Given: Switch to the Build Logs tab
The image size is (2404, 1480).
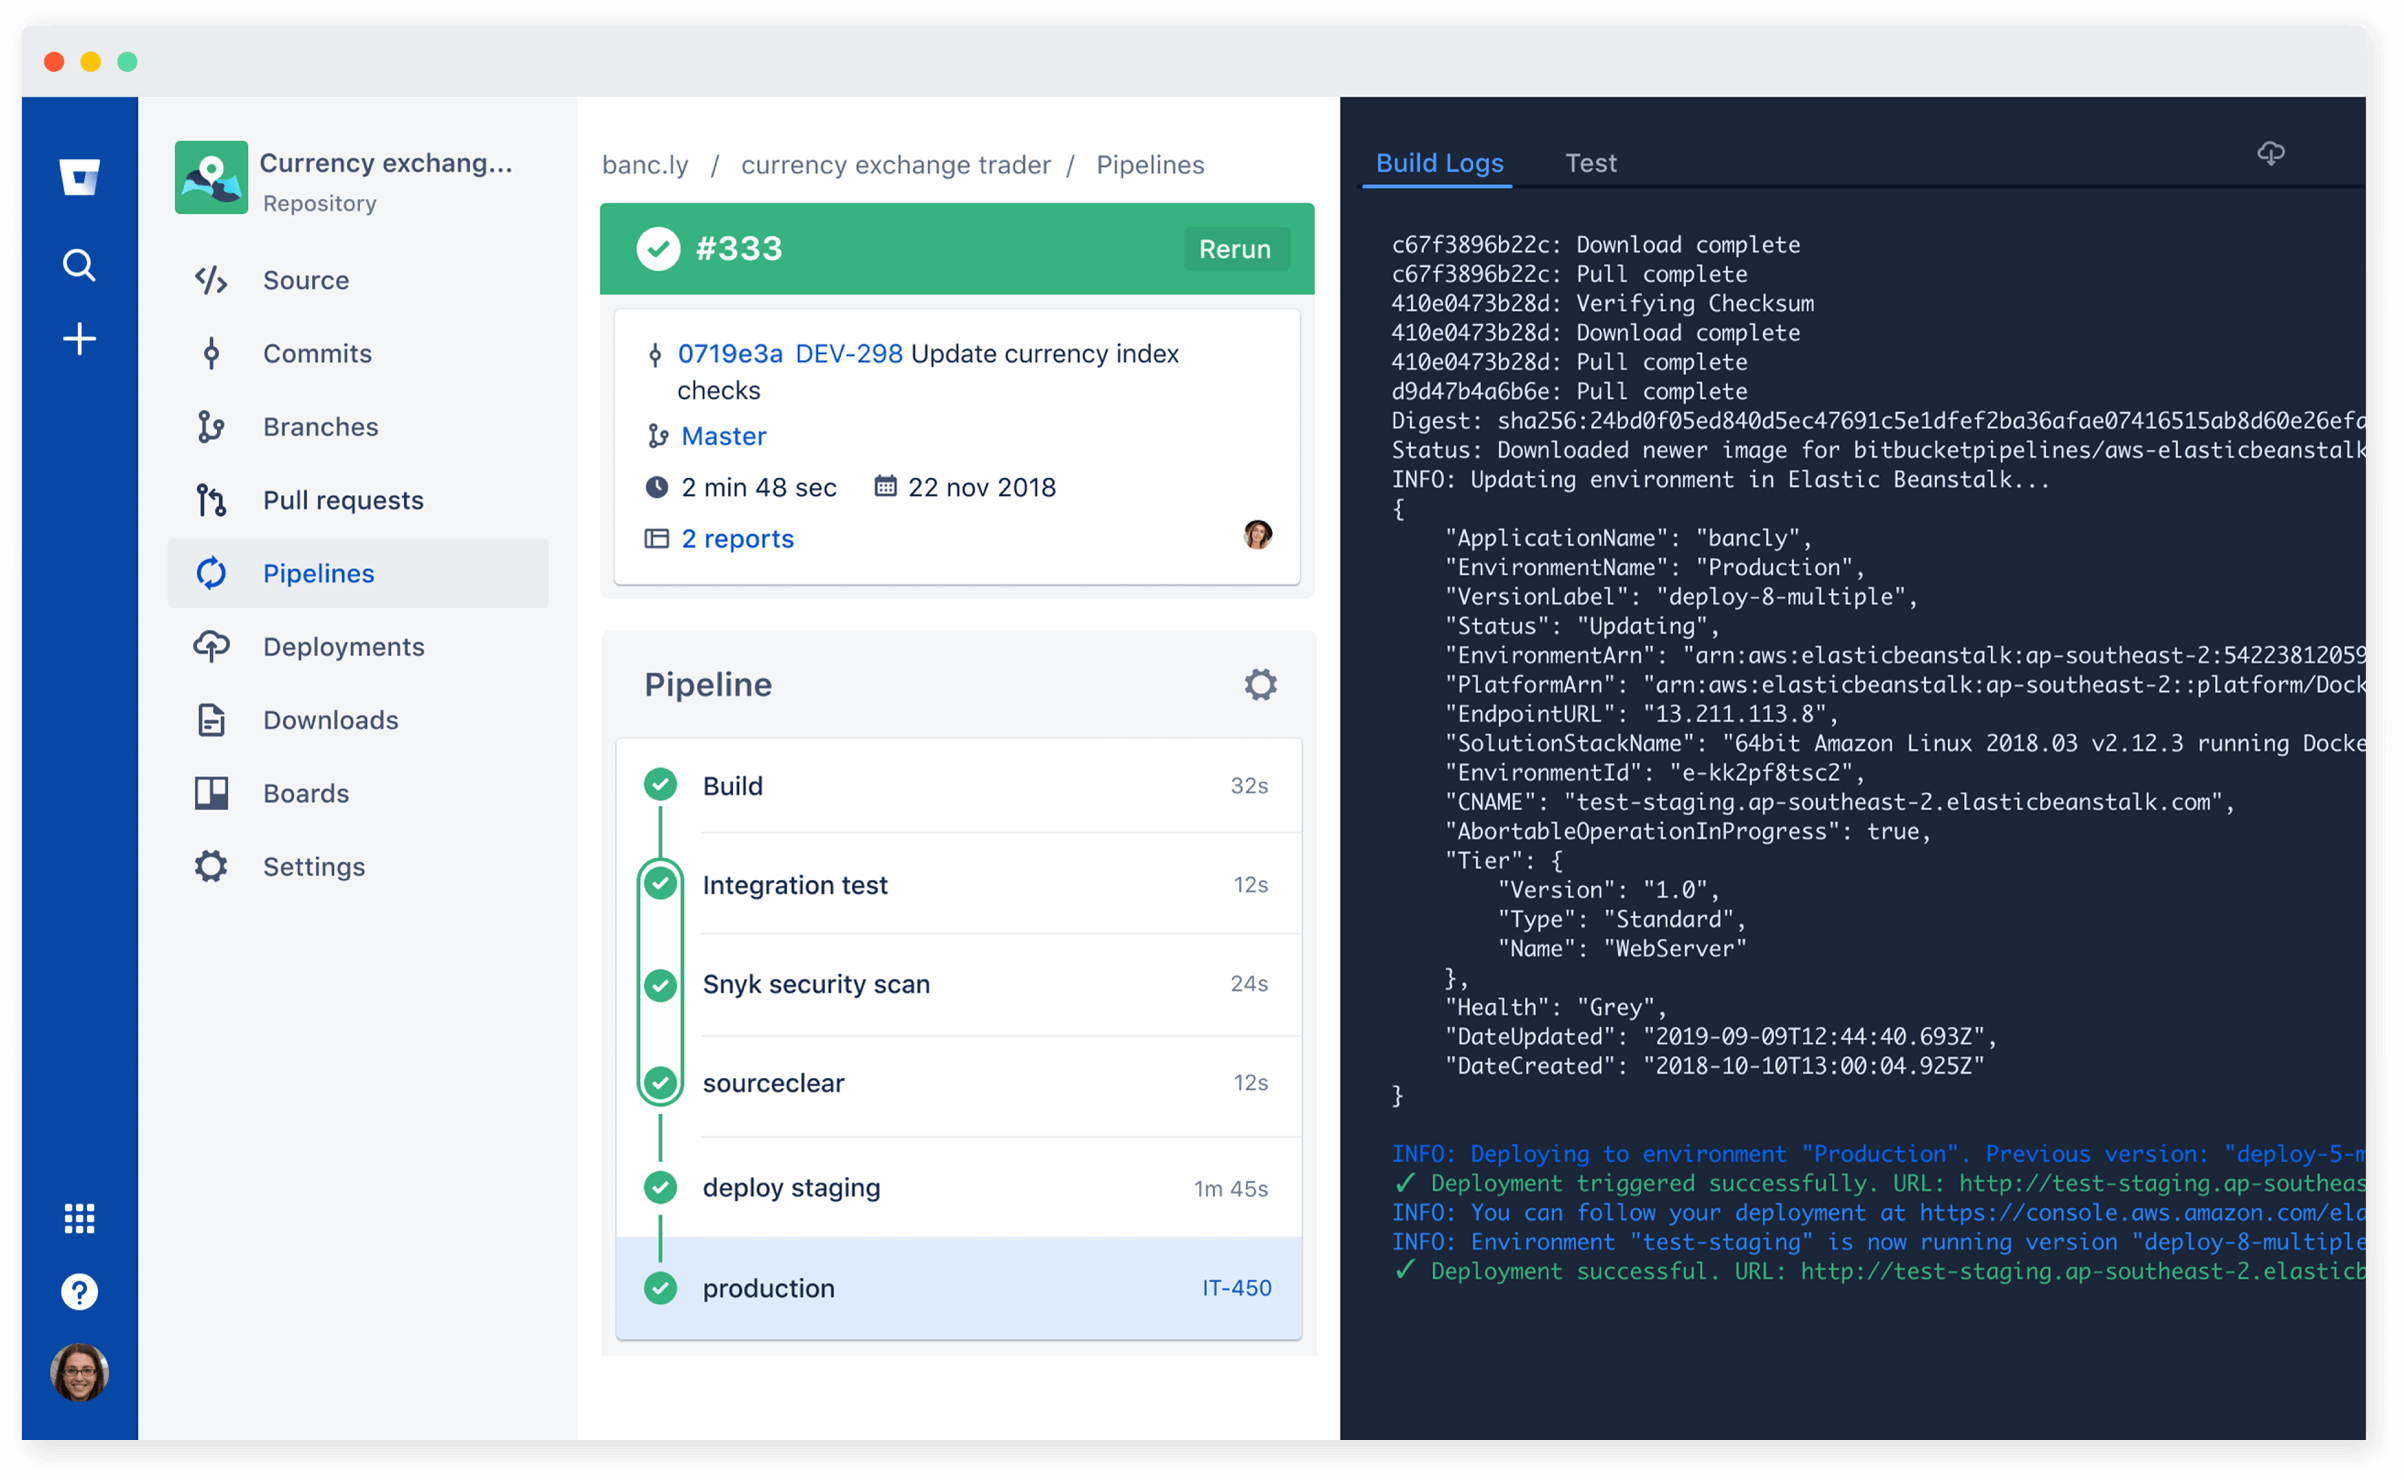Looking at the screenshot, I should tap(1438, 163).
